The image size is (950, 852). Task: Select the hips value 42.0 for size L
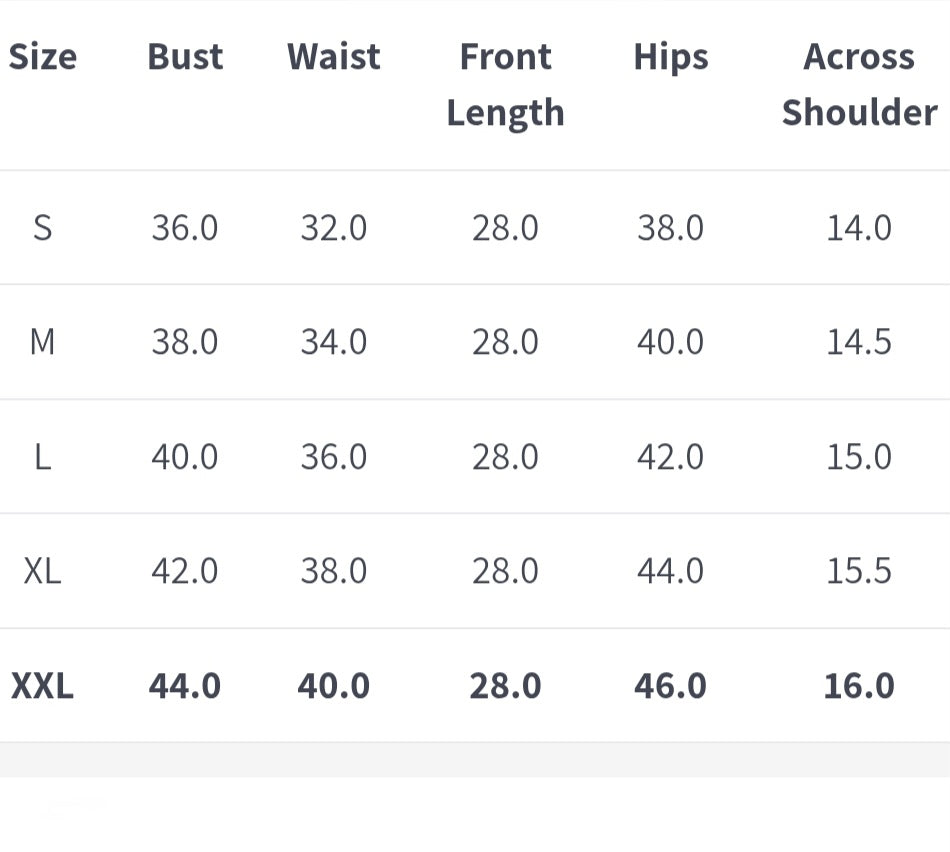pyautogui.click(x=670, y=457)
